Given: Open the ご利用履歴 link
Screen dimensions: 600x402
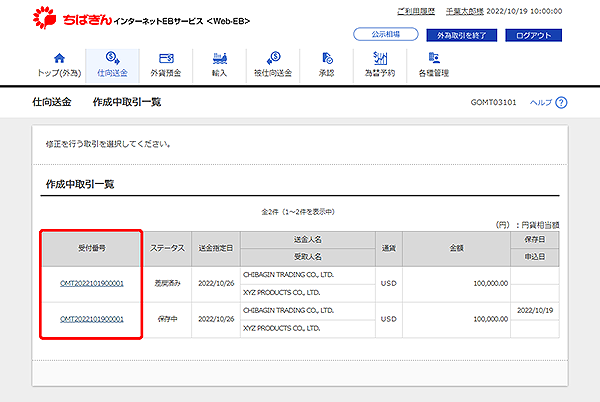Looking at the screenshot, I should 416,11.
